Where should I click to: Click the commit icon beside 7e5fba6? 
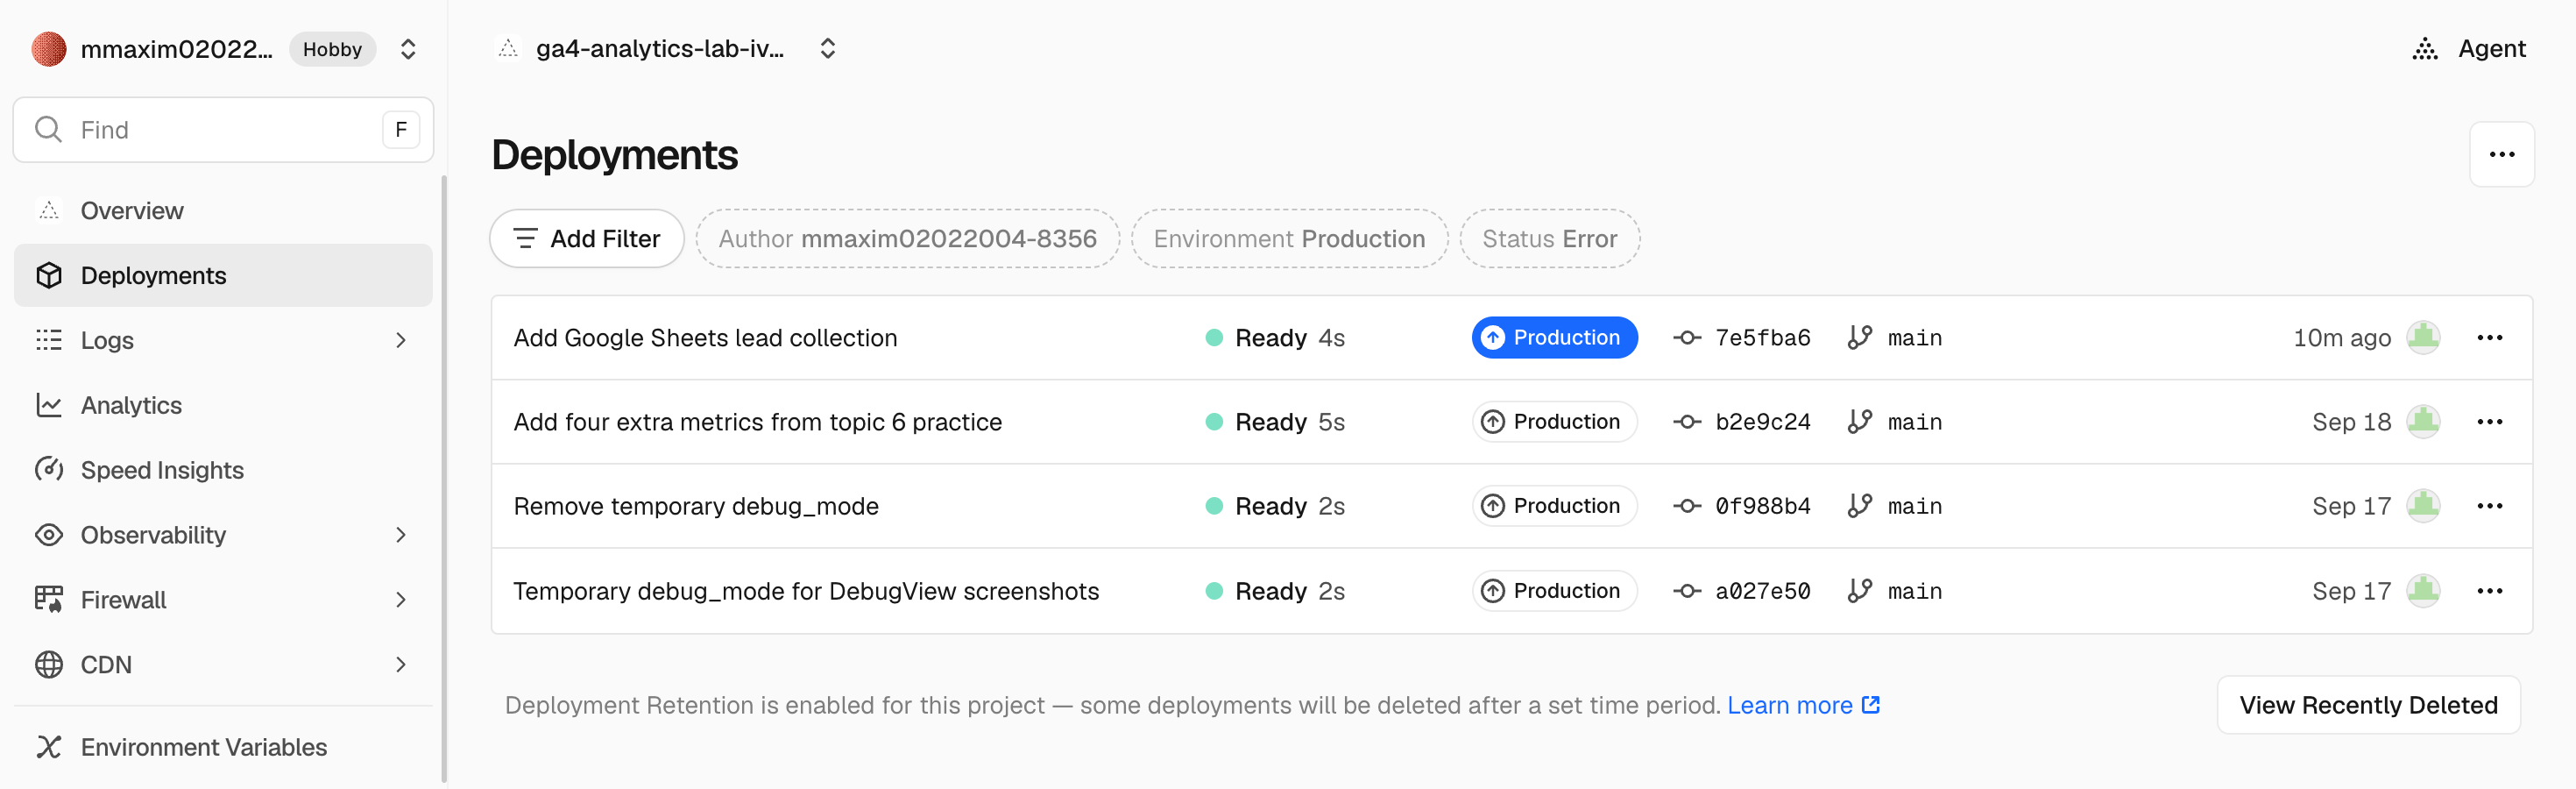(1687, 338)
